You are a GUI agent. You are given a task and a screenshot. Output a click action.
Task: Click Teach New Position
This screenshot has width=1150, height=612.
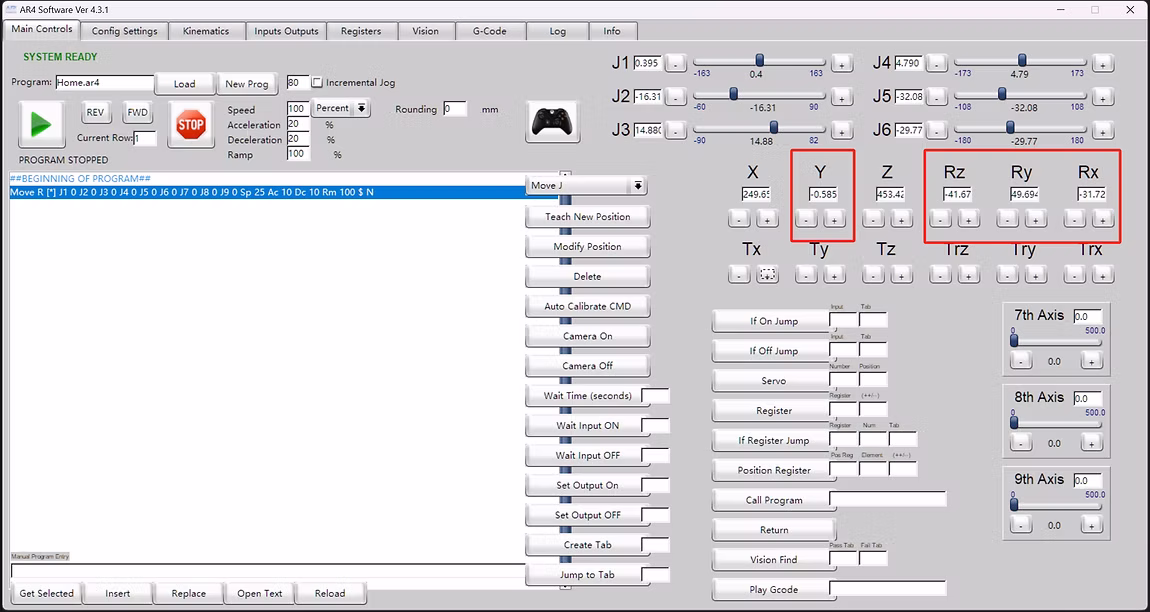click(587, 216)
